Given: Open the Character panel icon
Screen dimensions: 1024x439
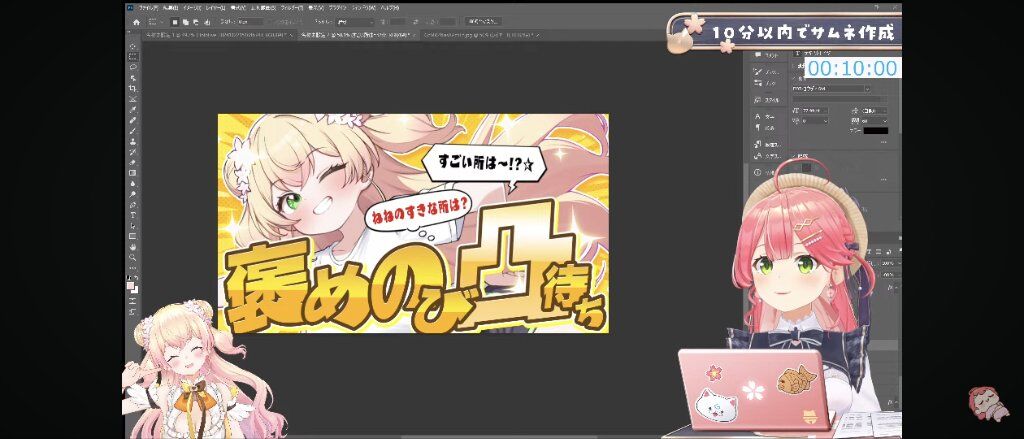Looking at the screenshot, I should tap(758, 116).
